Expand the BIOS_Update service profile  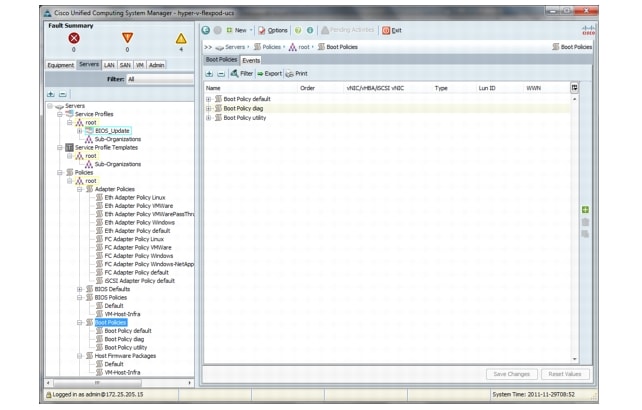tap(79, 131)
